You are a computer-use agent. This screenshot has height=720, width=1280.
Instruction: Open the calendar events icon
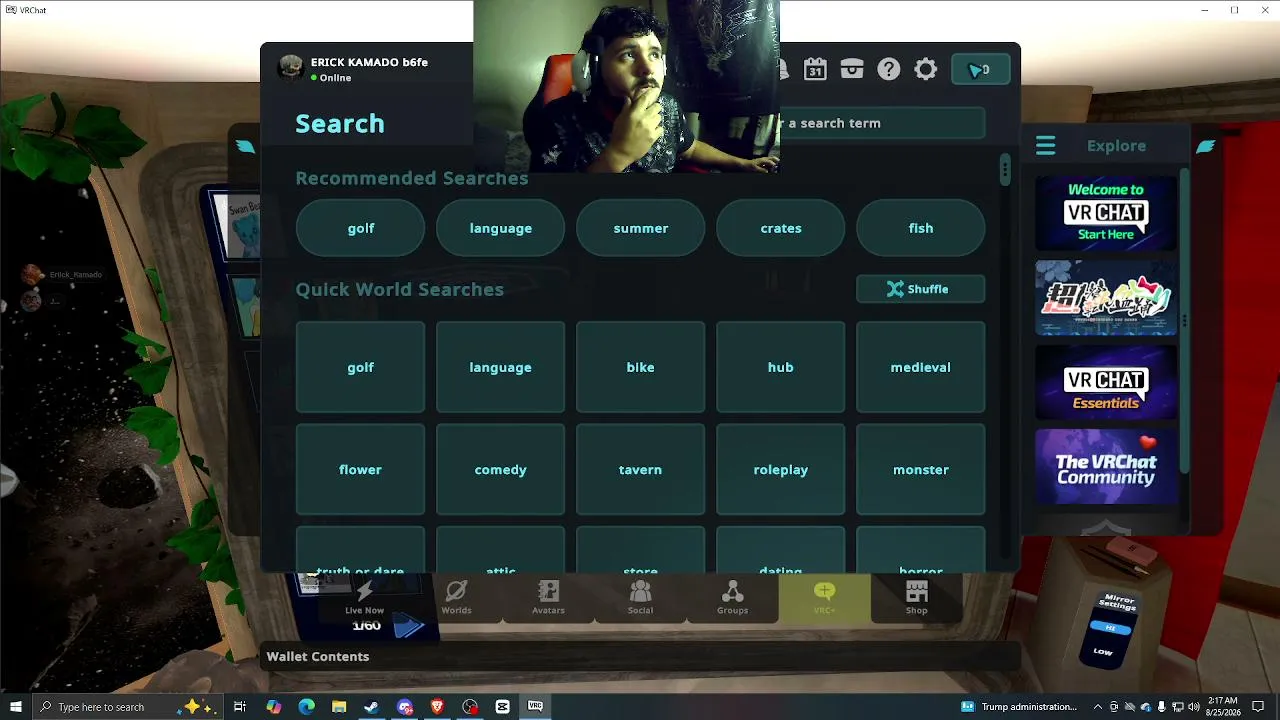815,69
